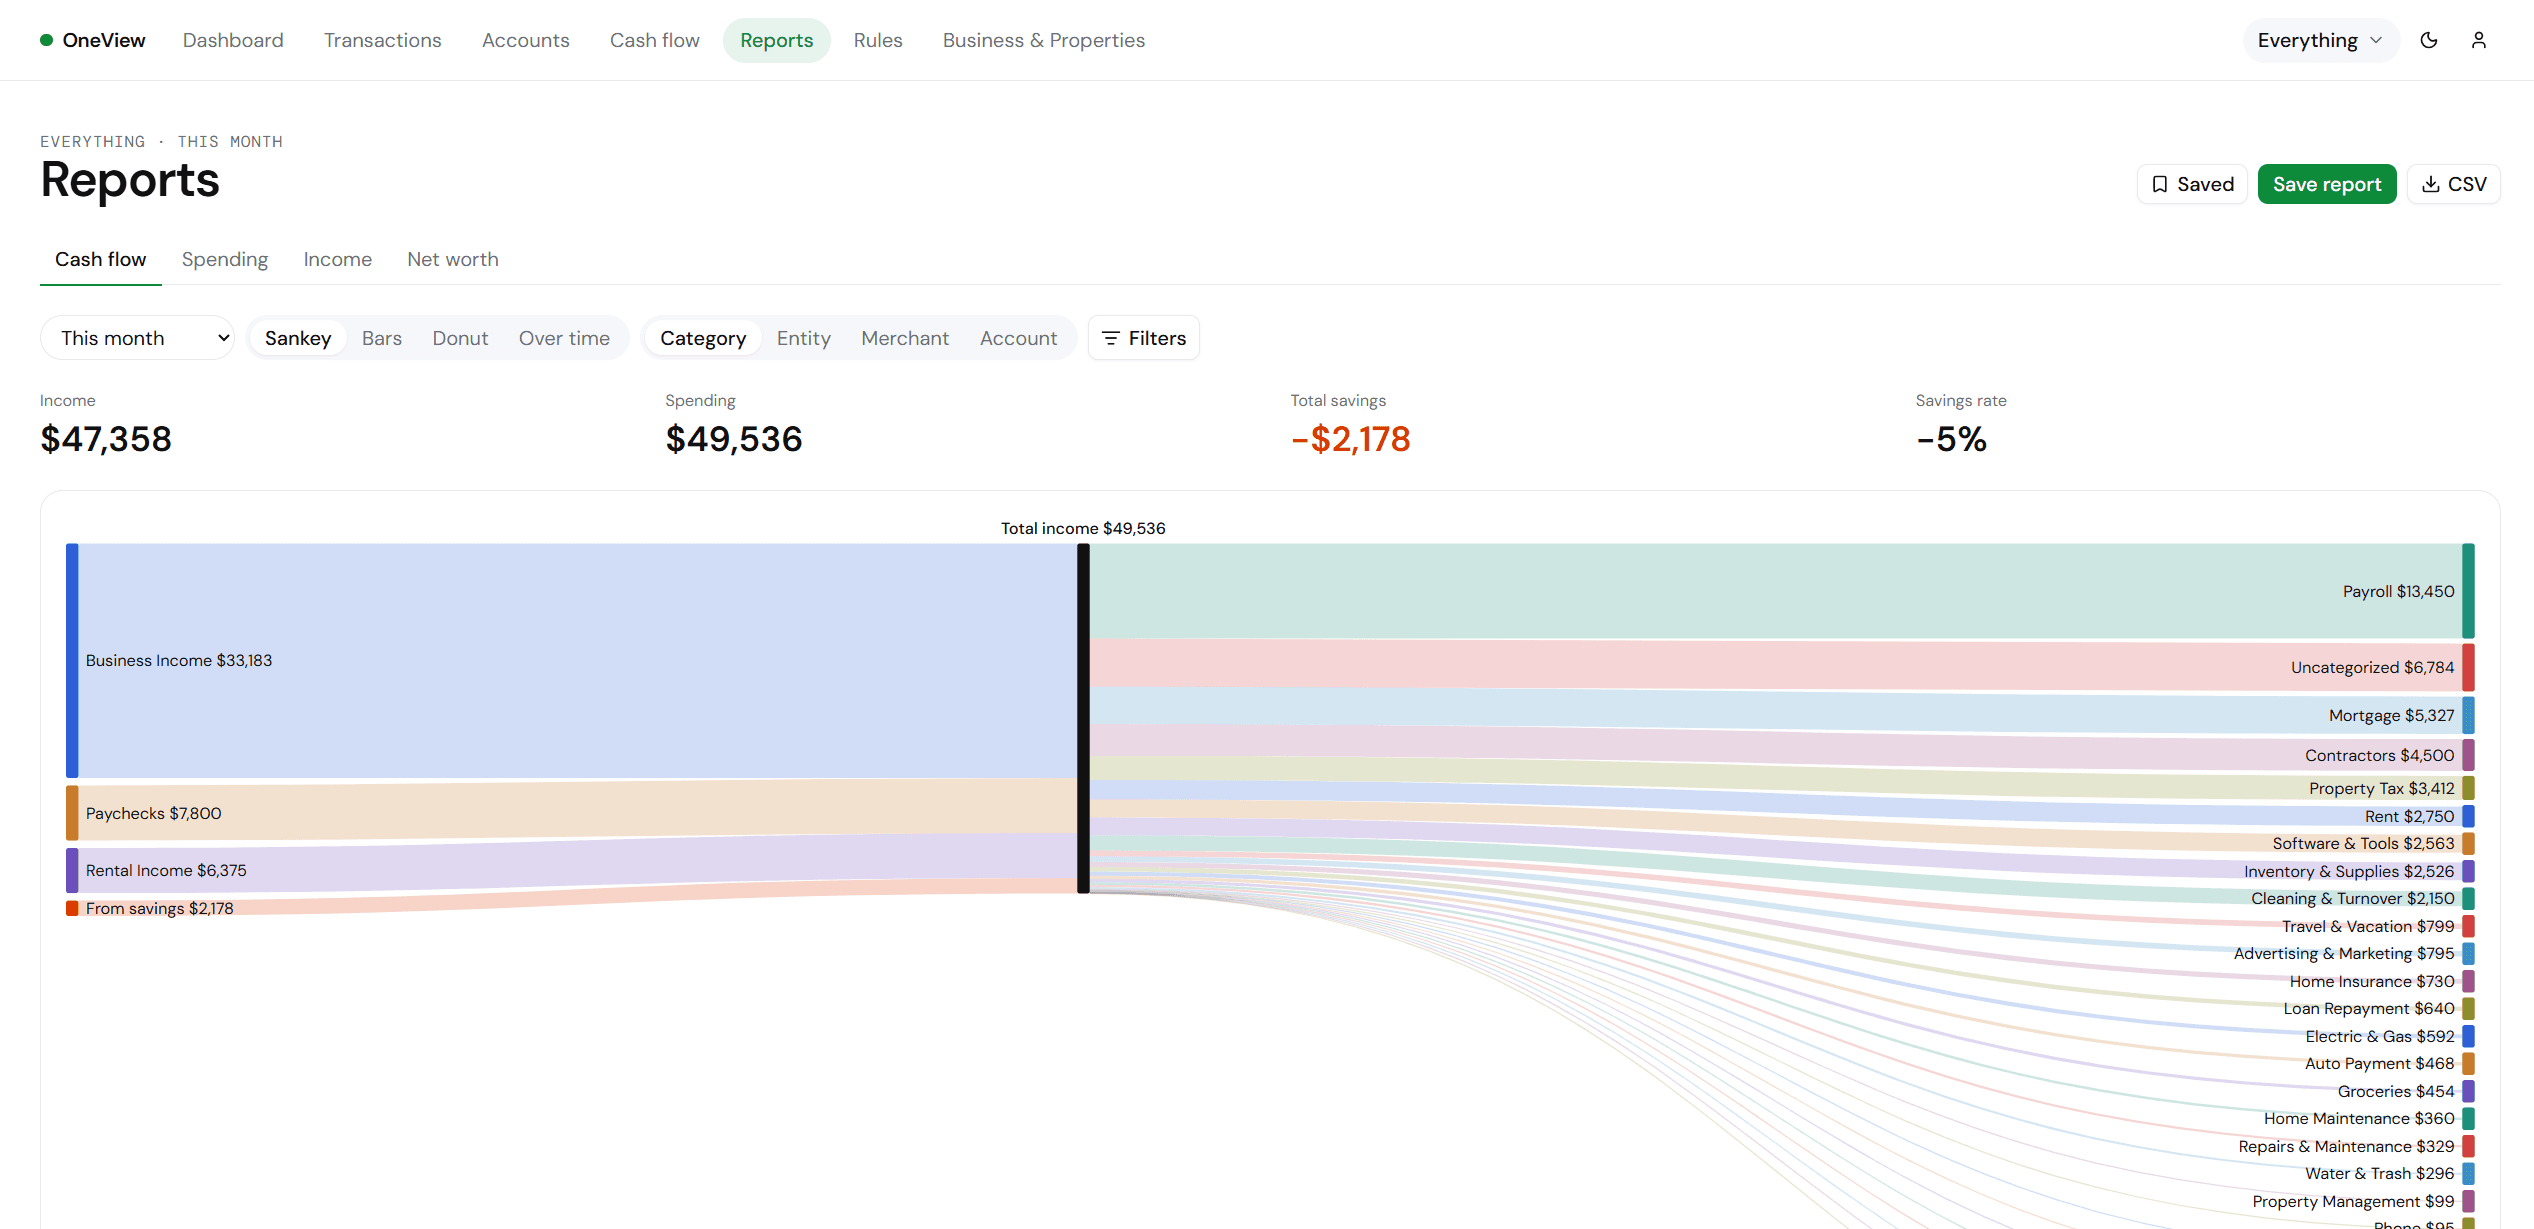Click the From savings red node
Viewport: 2534px width, 1229px height.
[x=72, y=908]
